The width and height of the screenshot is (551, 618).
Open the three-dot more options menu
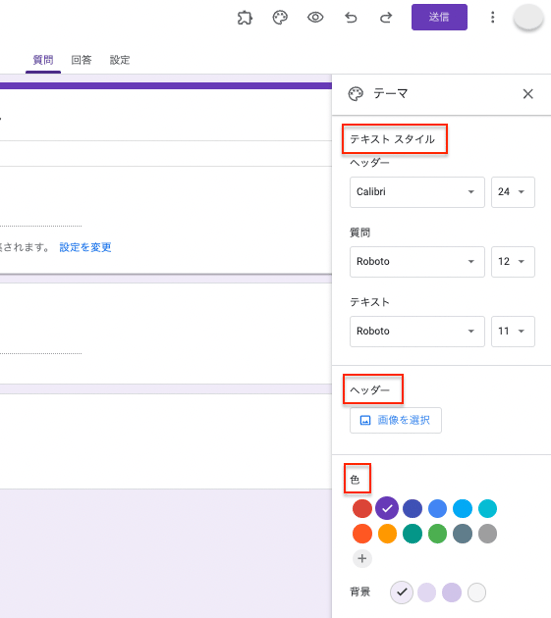[492, 17]
